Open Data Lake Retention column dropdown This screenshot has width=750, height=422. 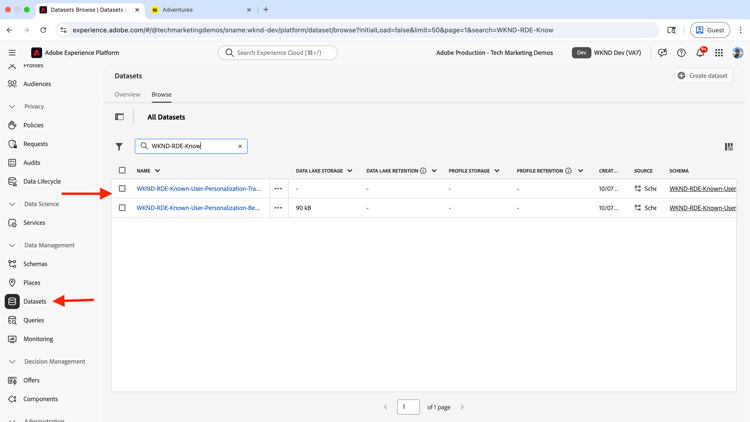coord(434,171)
